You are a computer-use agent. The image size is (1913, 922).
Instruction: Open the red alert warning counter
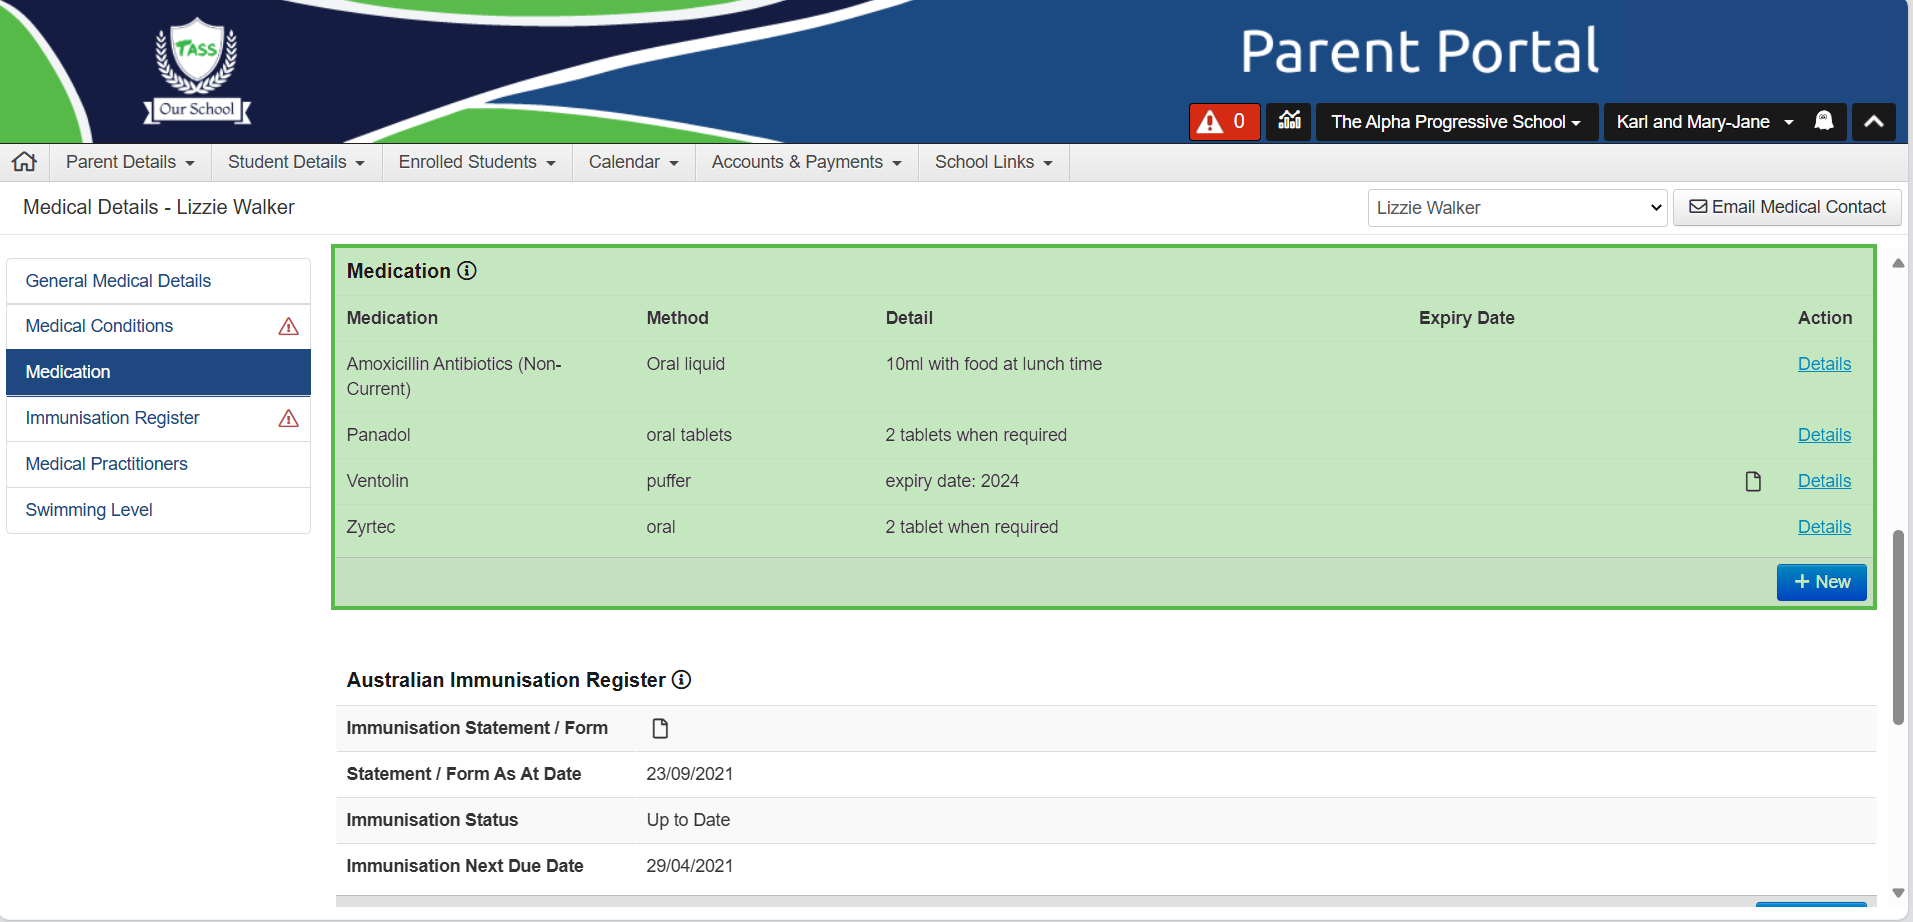1223,122
